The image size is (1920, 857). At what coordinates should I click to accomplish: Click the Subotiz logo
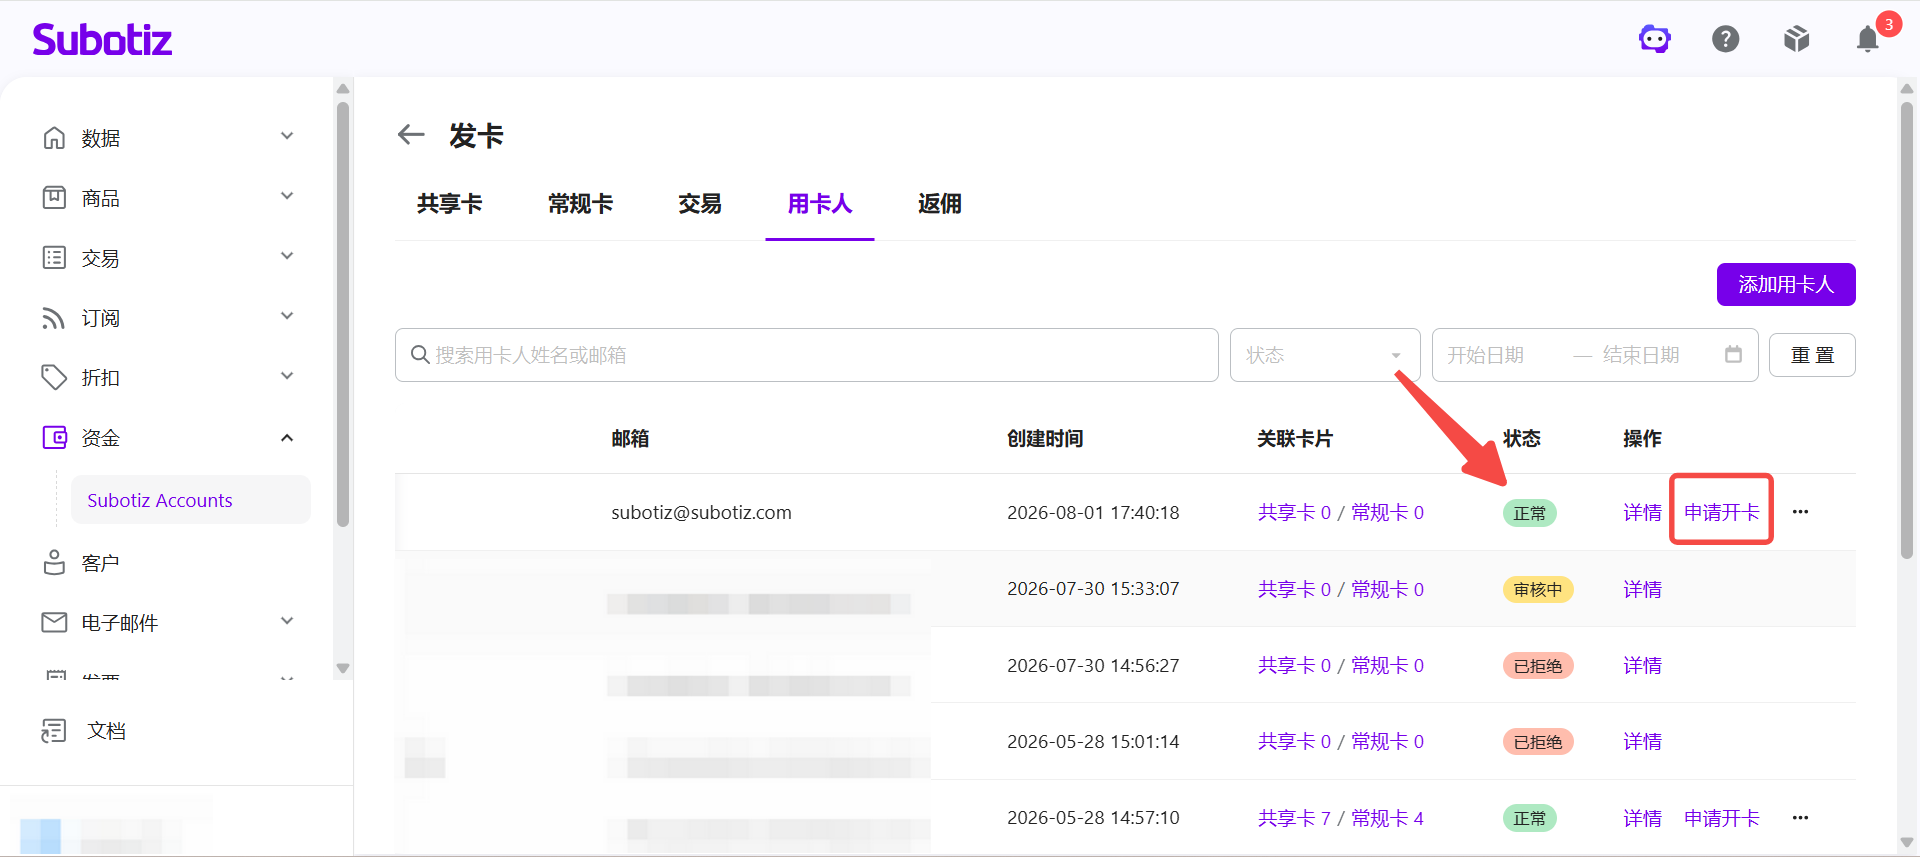[x=102, y=39]
